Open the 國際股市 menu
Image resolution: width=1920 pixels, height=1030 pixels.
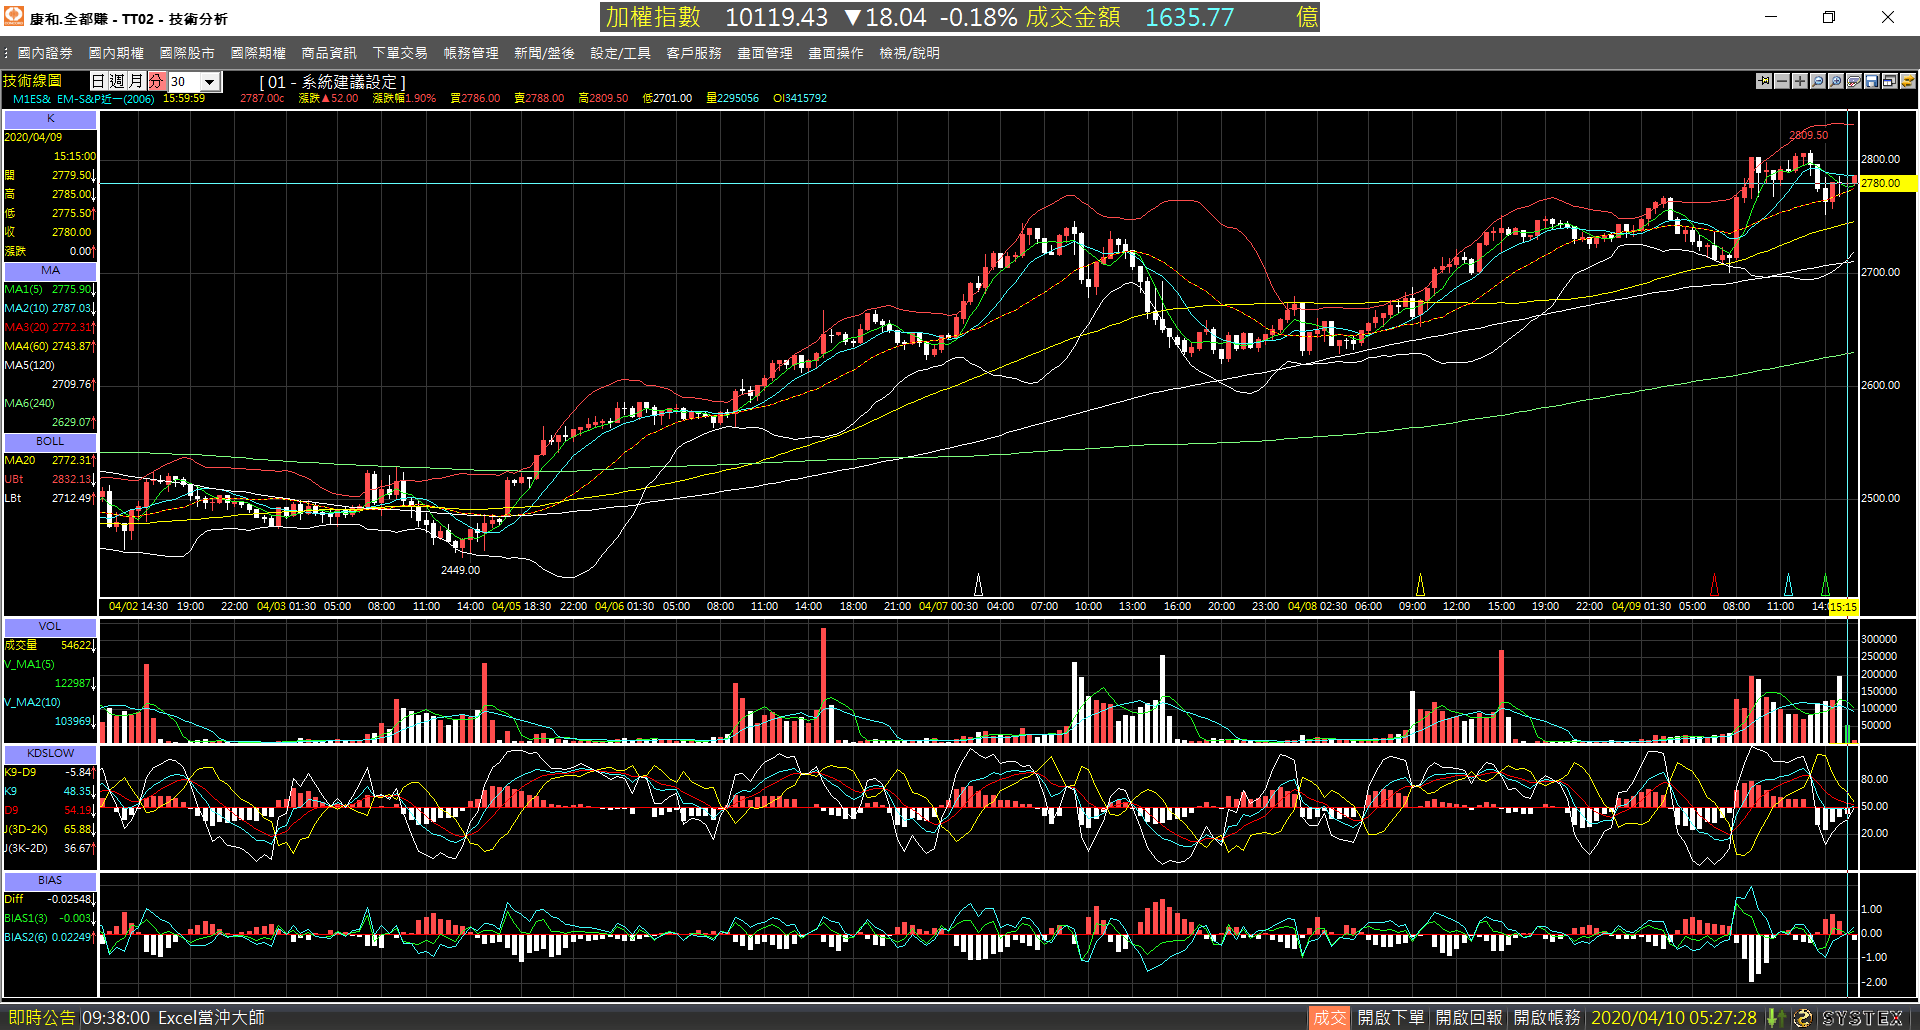click(187, 53)
